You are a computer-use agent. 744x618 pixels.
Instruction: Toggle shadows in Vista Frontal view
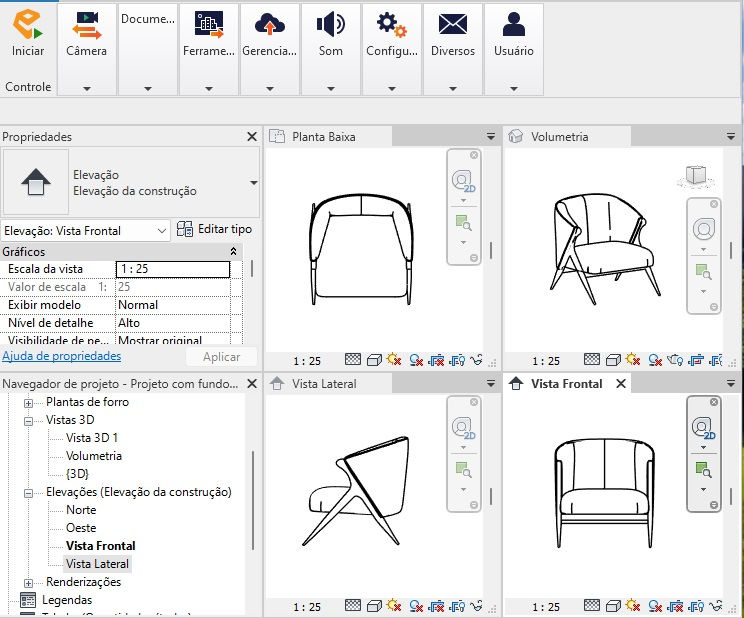pos(655,606)
